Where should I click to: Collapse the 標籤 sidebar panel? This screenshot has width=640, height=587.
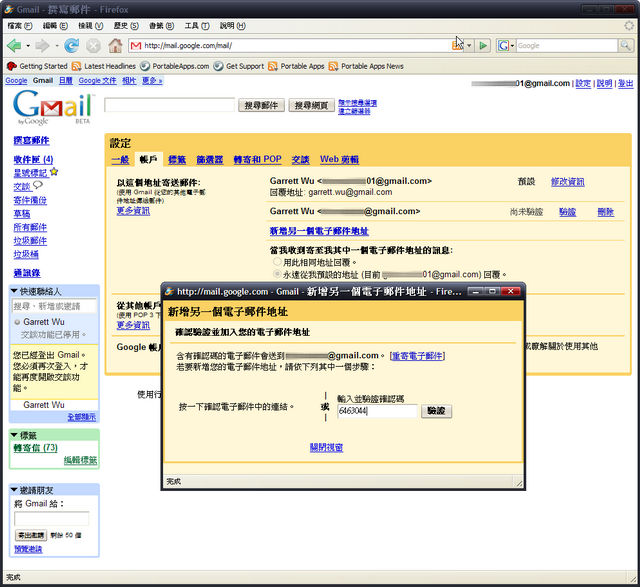14,435
